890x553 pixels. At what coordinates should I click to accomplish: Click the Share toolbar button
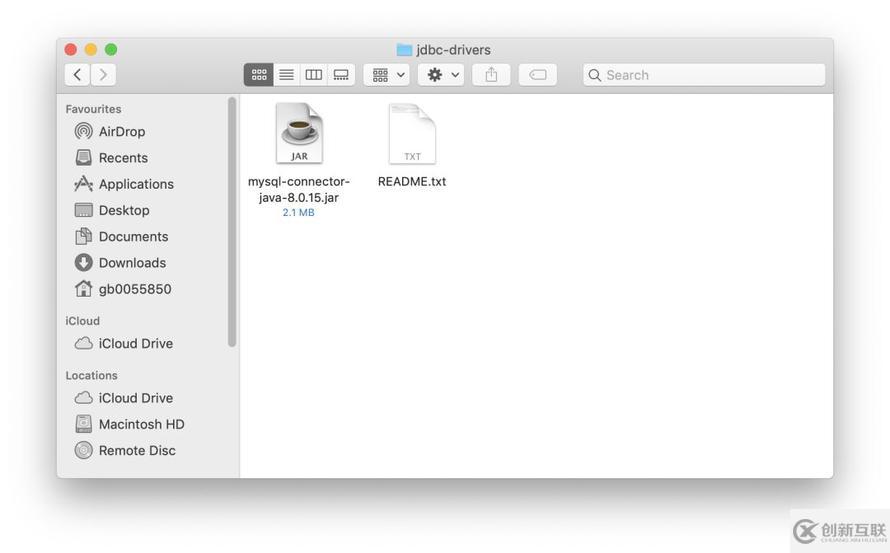[492, 74]
